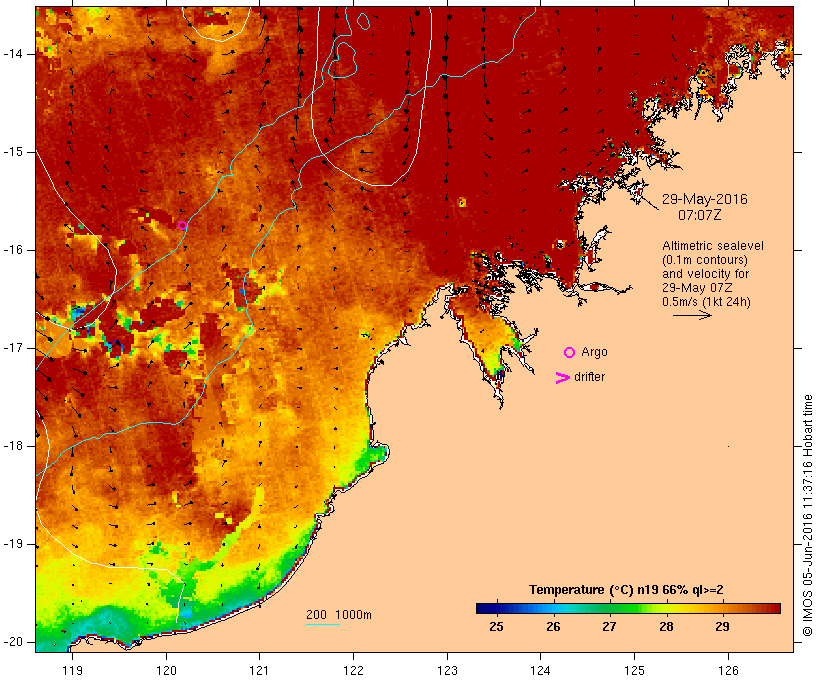The height and width of the screenshot is (680, 820).
Task: Click the longitude axis label 123
Action: 447,670
